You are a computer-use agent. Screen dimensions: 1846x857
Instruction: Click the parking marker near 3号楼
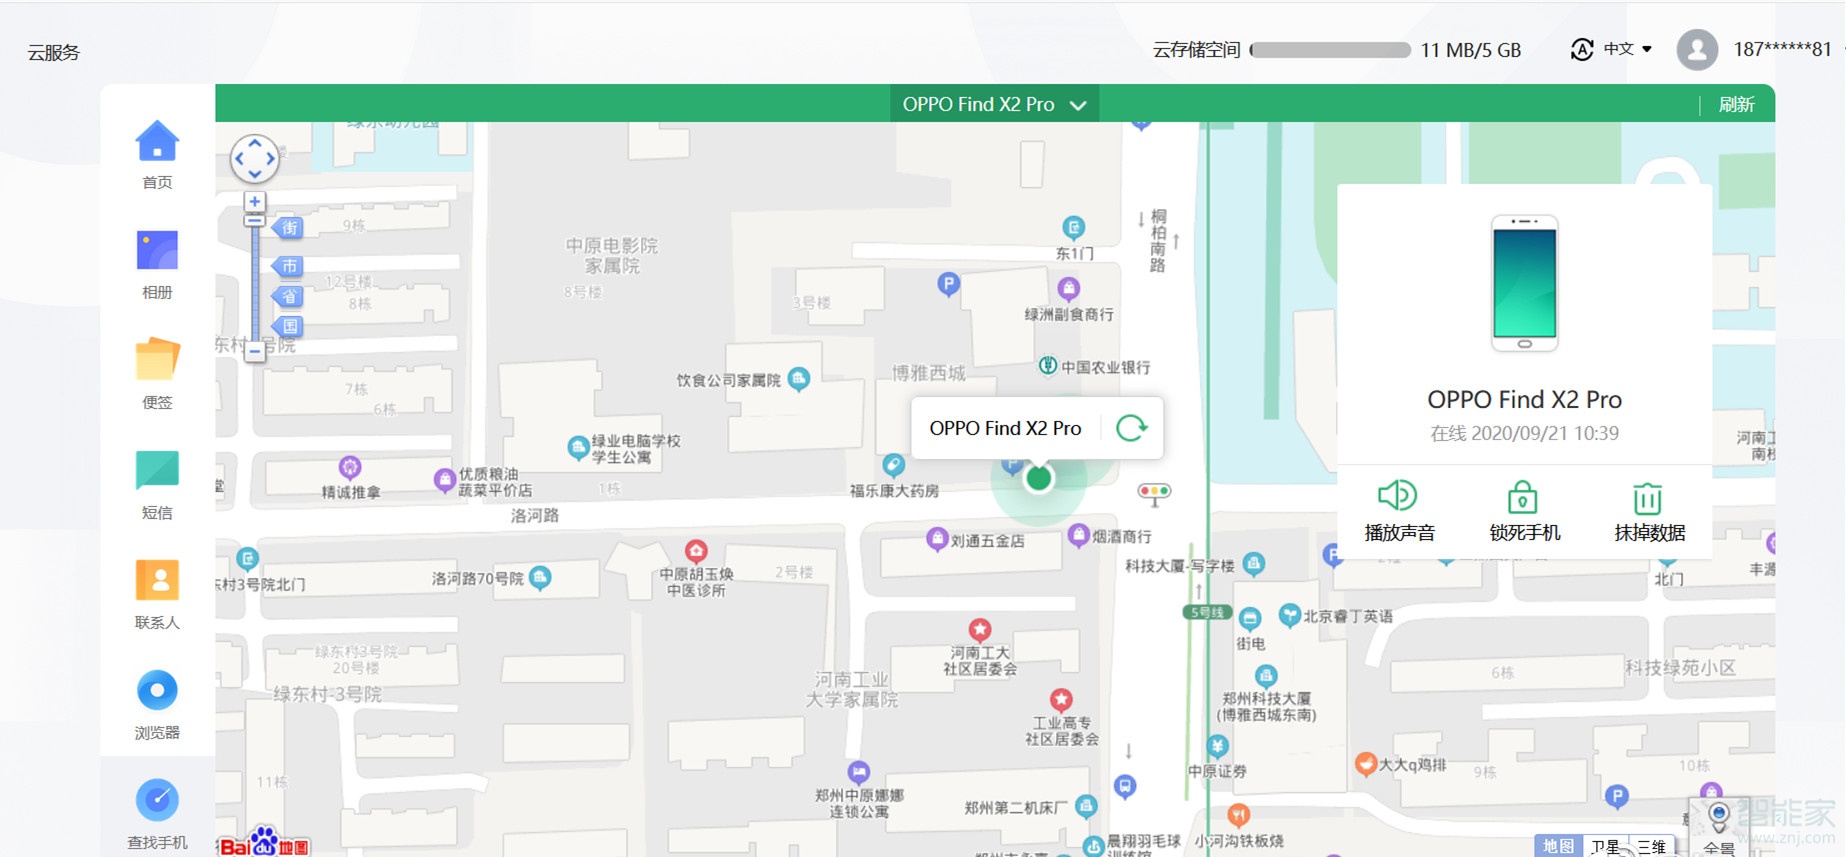click(948, 285)
